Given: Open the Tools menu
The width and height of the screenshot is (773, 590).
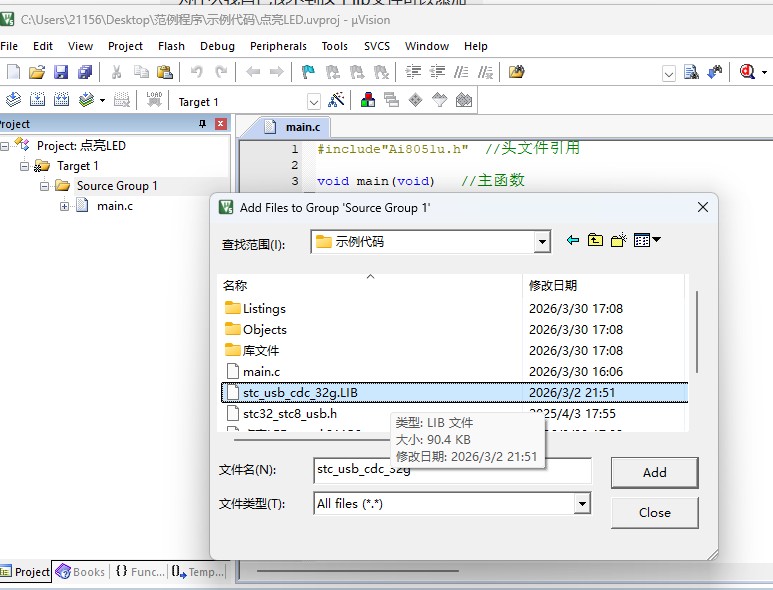Looking at the screenshot, I should 335,46.
